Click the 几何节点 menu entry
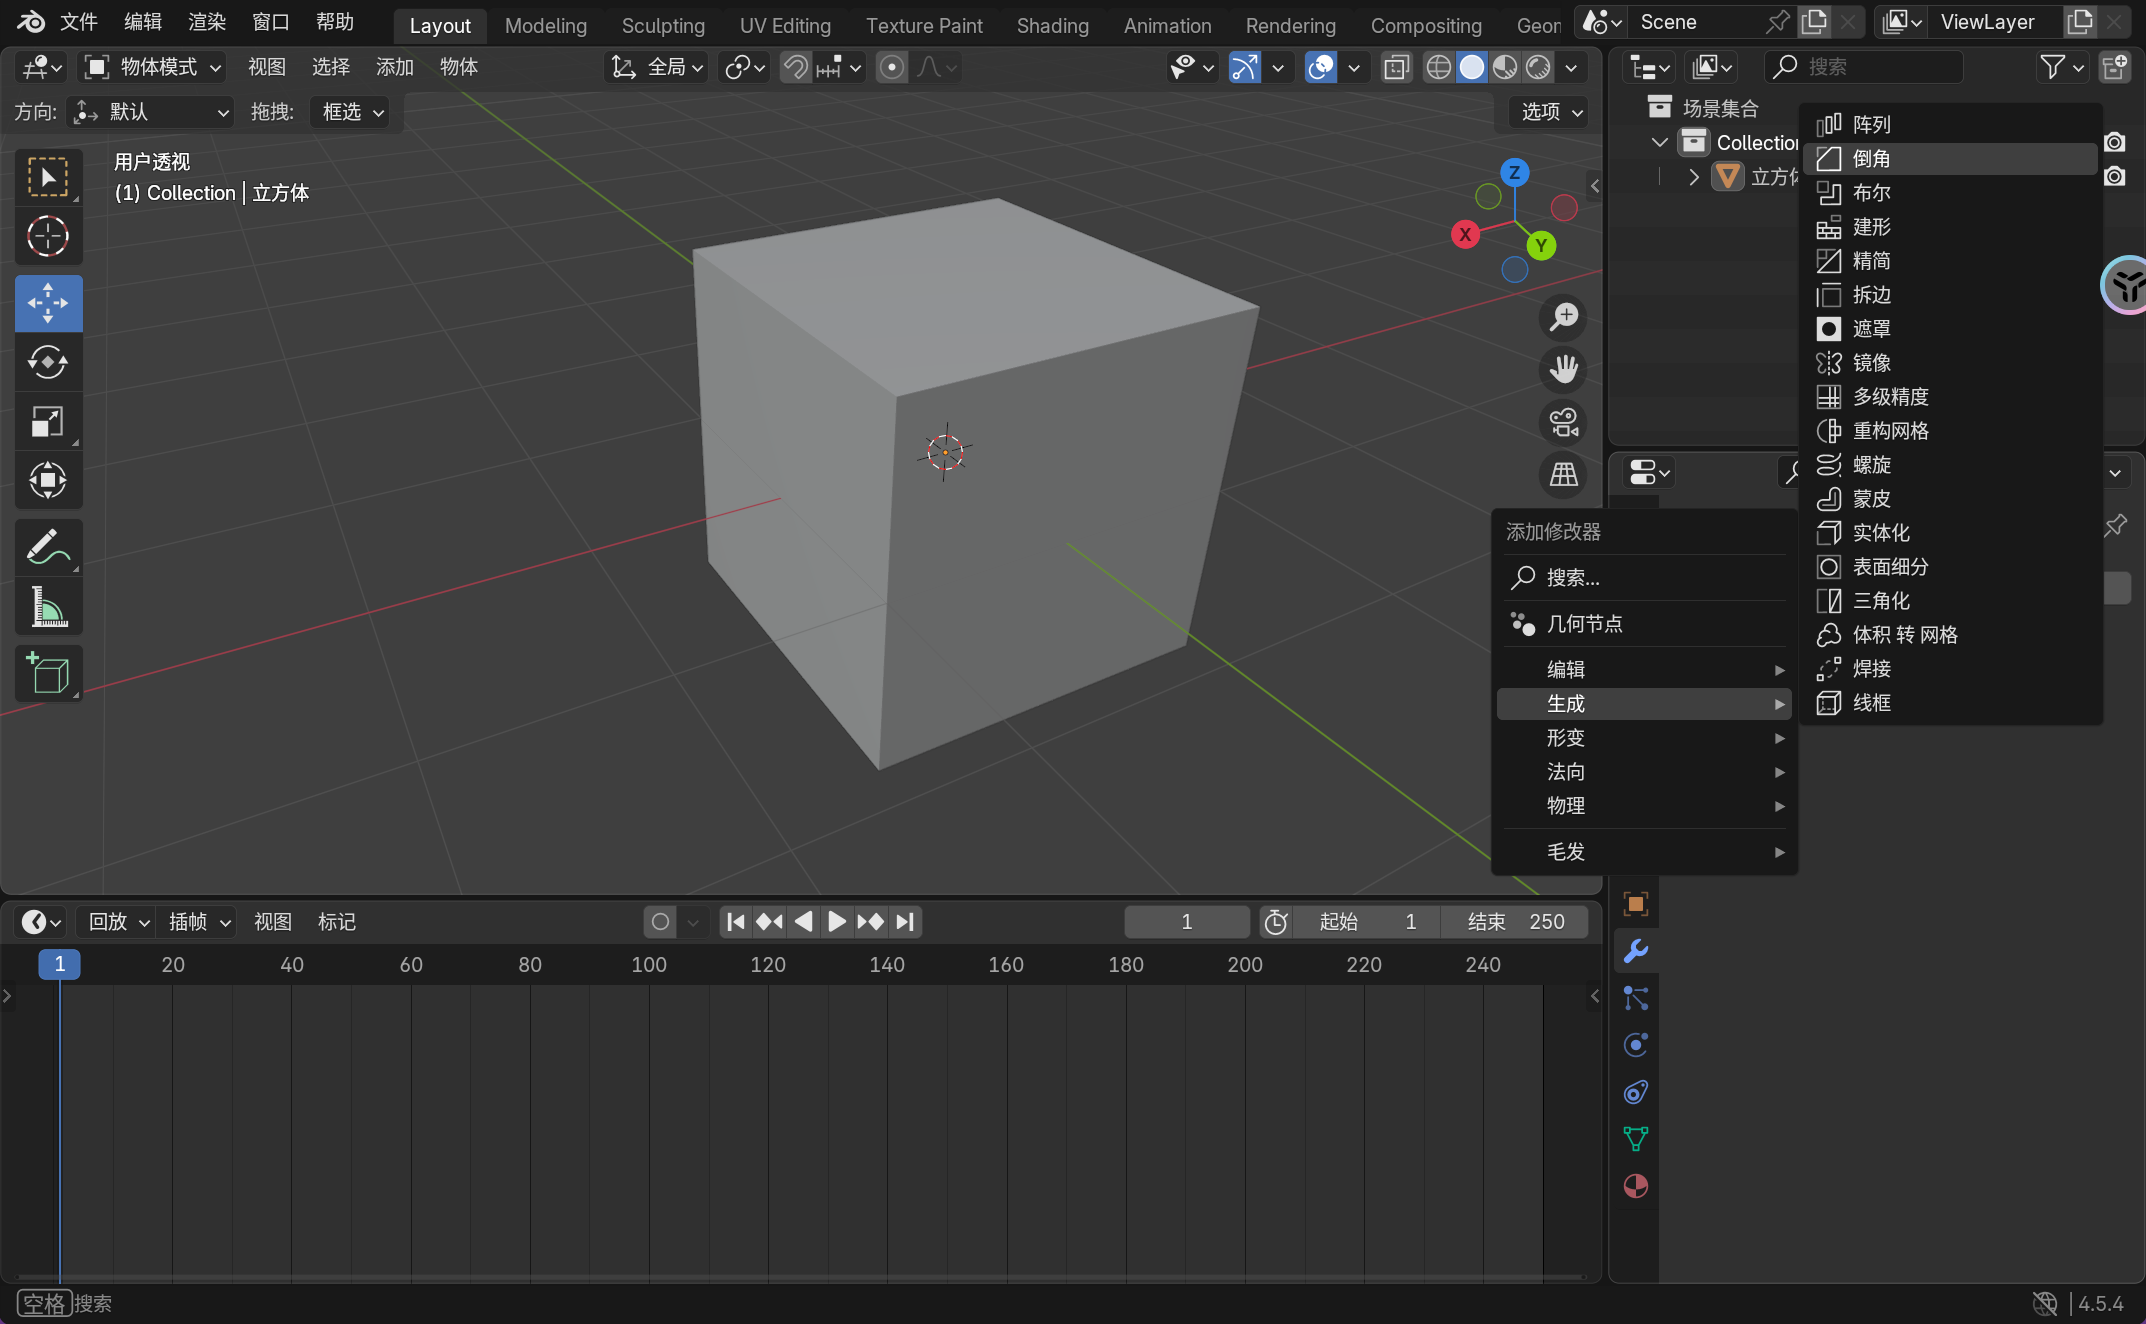This screenshot has width=2146, height=1324. point(1584,624)
